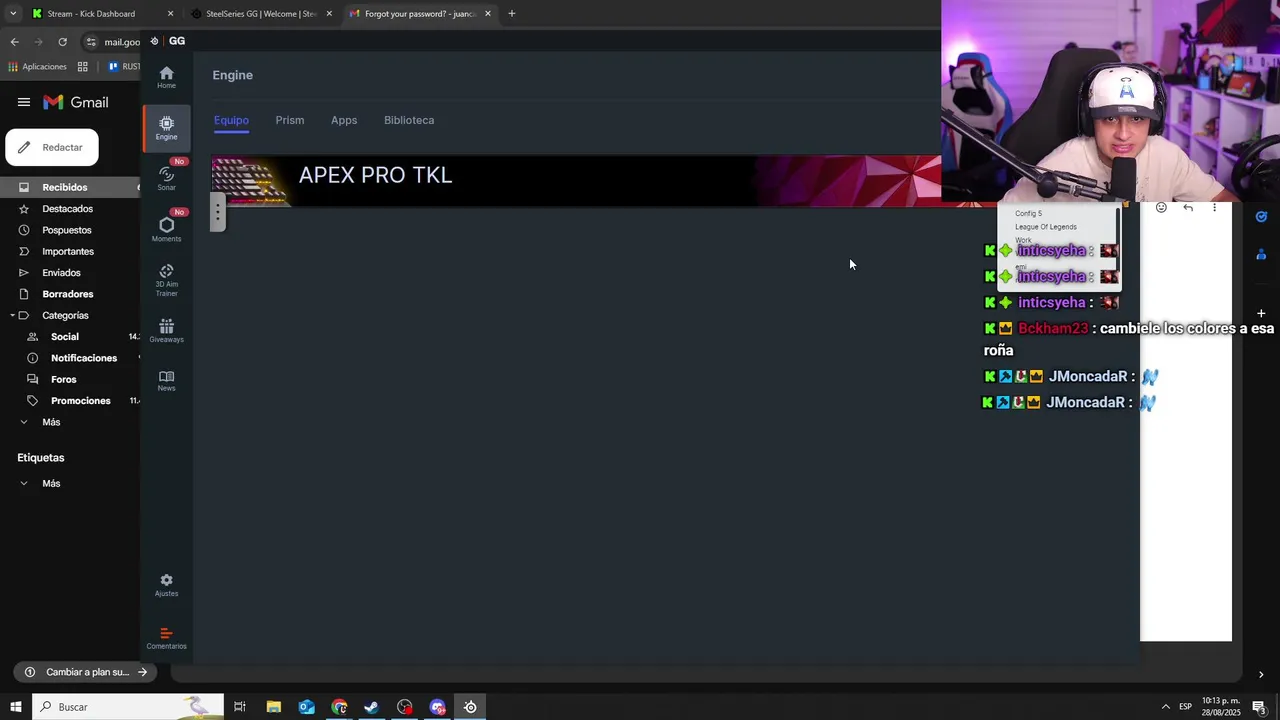Open Steam from the taskbar
The height and width of the screenshot is (720, 1280).
pyautogui.click(x=371, y=707)
